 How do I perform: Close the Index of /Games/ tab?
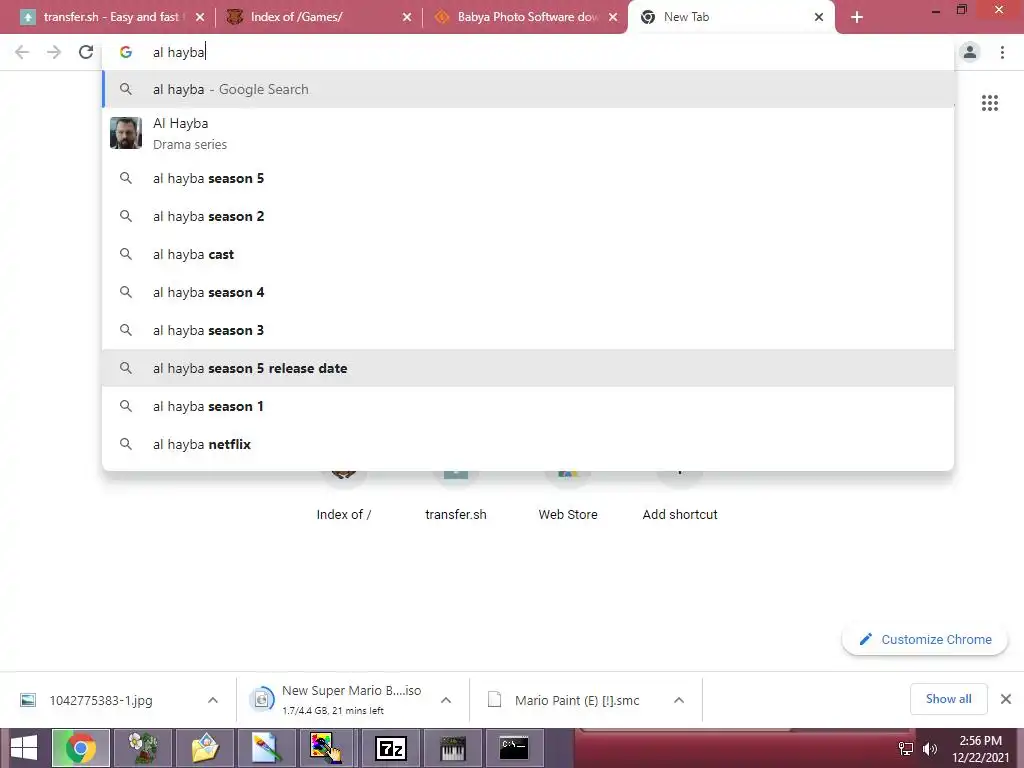pyautogui.click(x=407, y=17)
